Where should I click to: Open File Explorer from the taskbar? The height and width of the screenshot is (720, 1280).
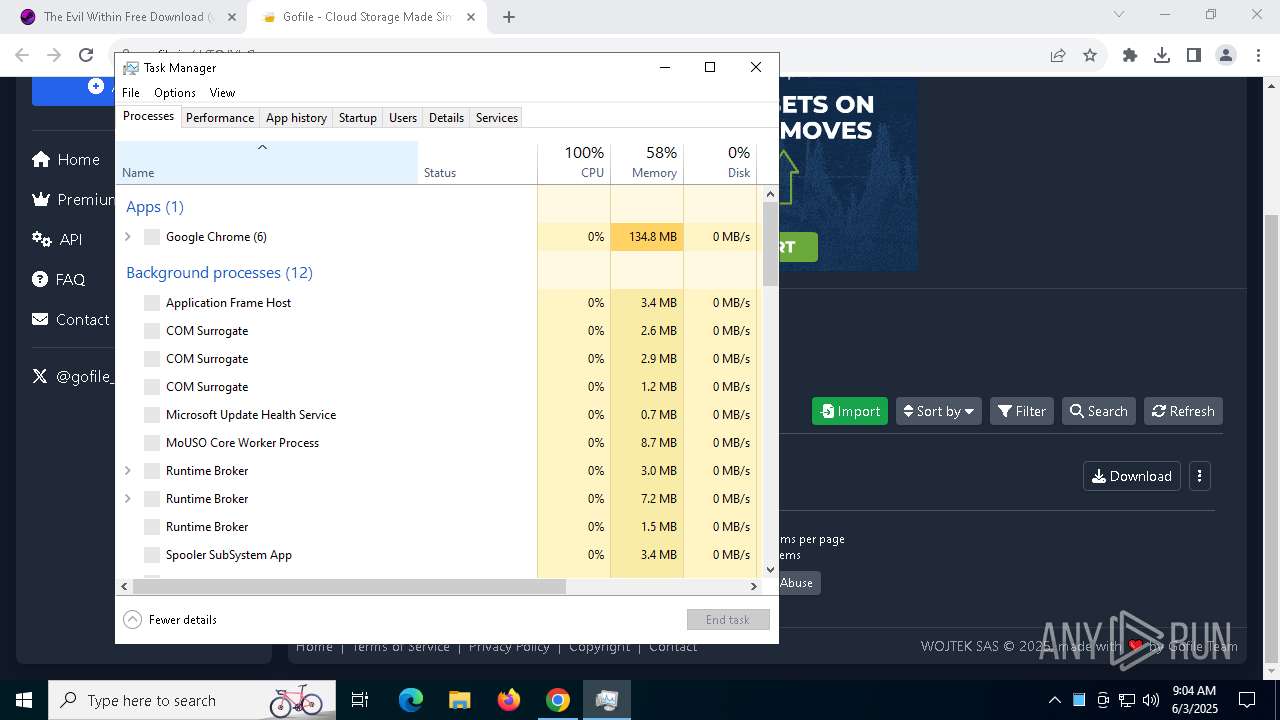(x=459, y=700)
